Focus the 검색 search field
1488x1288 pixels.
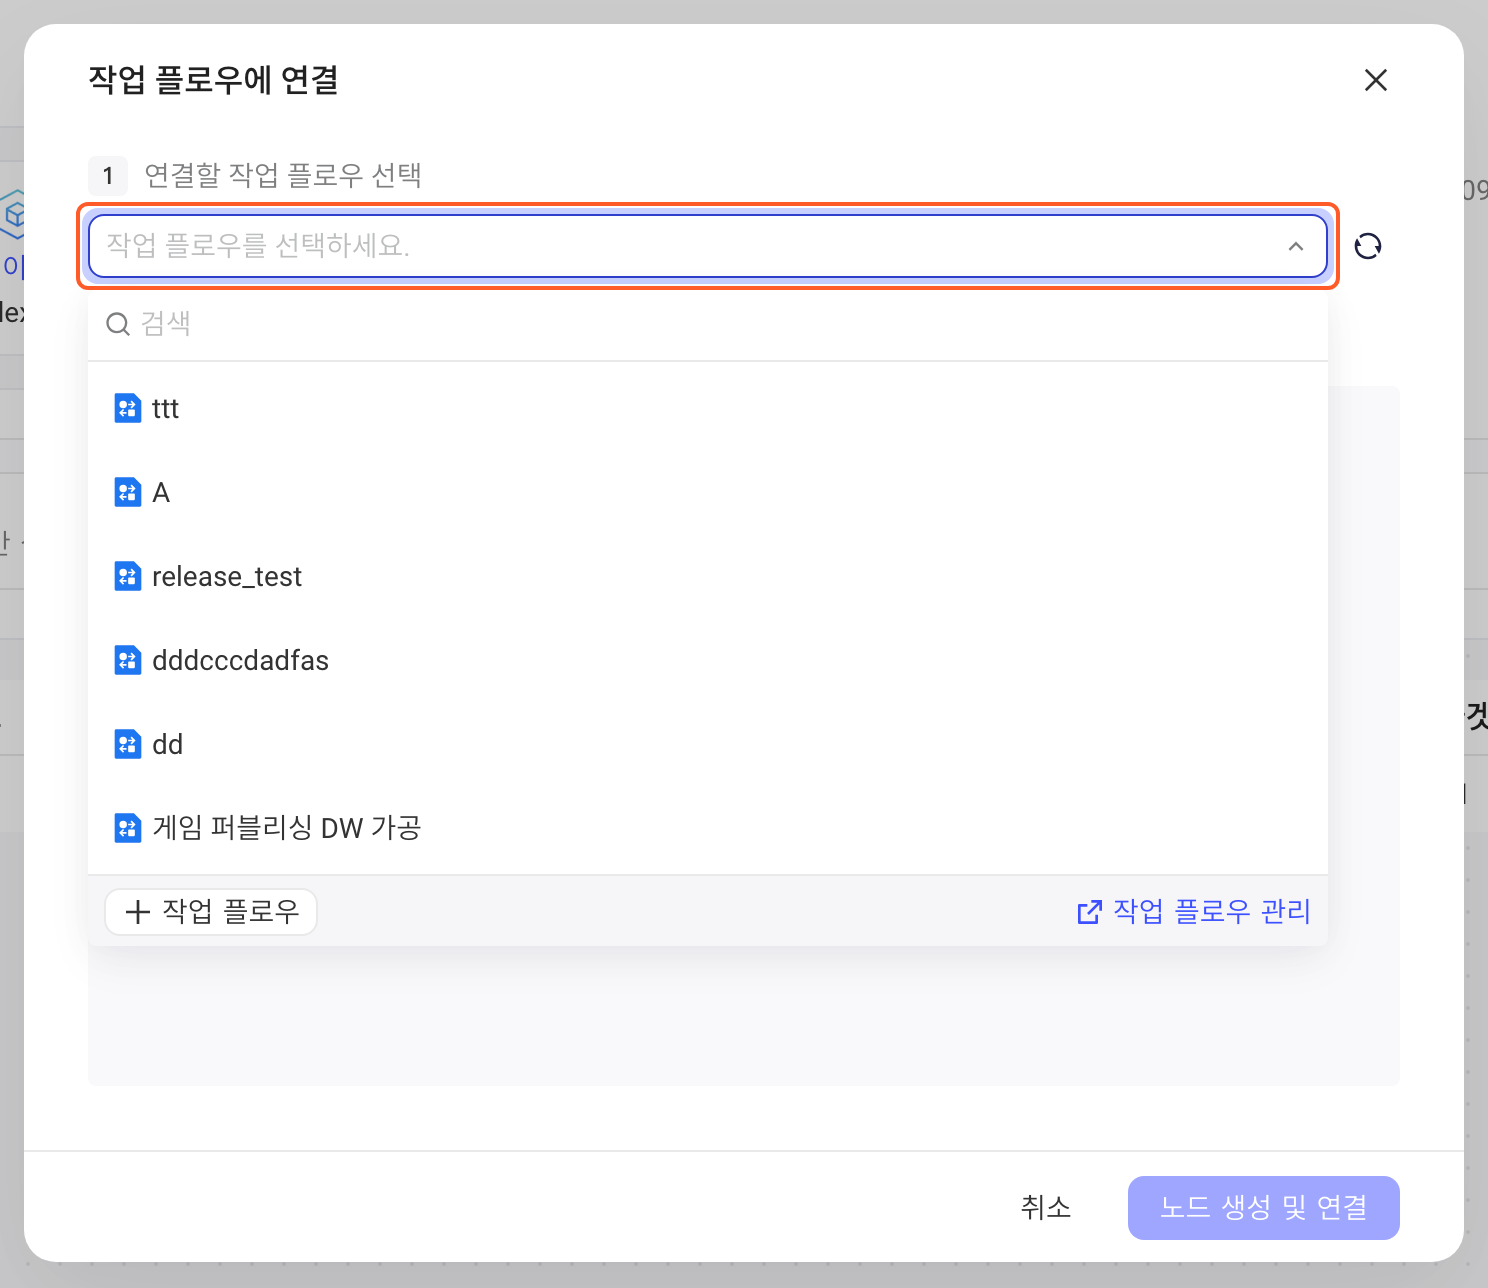pos(708,324)
